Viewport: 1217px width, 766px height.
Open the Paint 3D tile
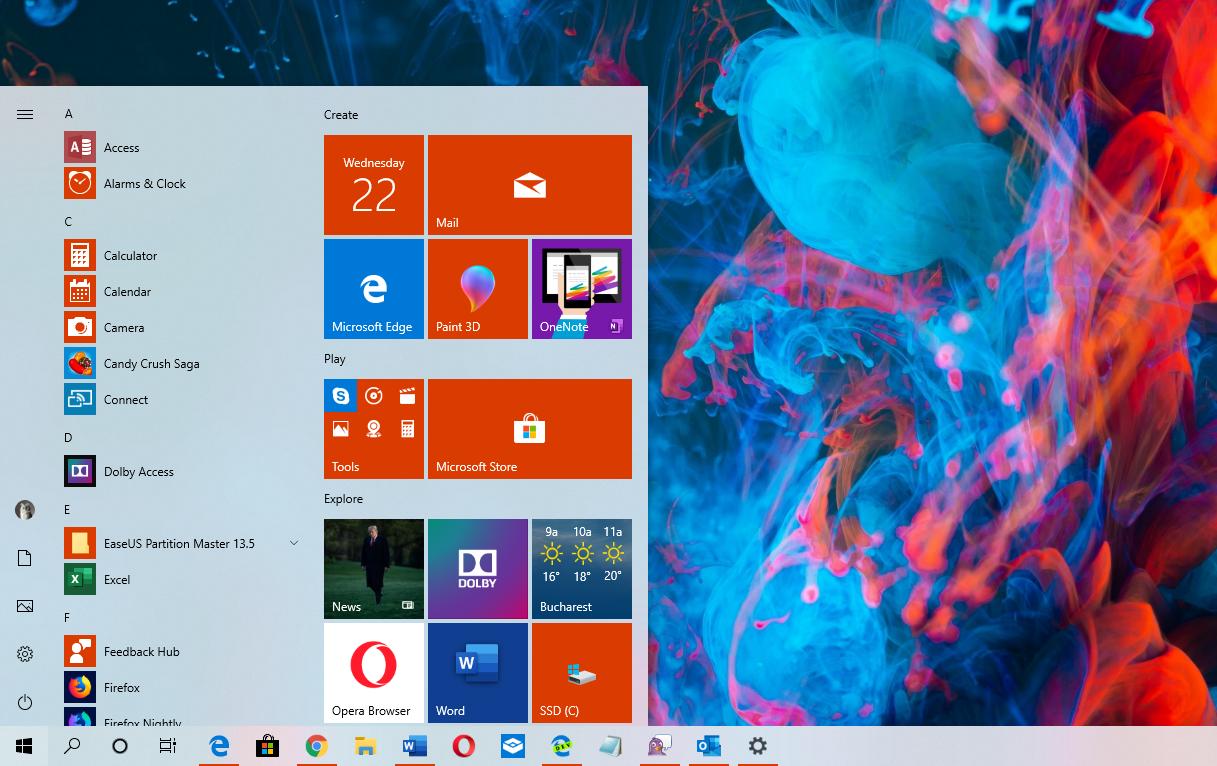coord(478,289)
